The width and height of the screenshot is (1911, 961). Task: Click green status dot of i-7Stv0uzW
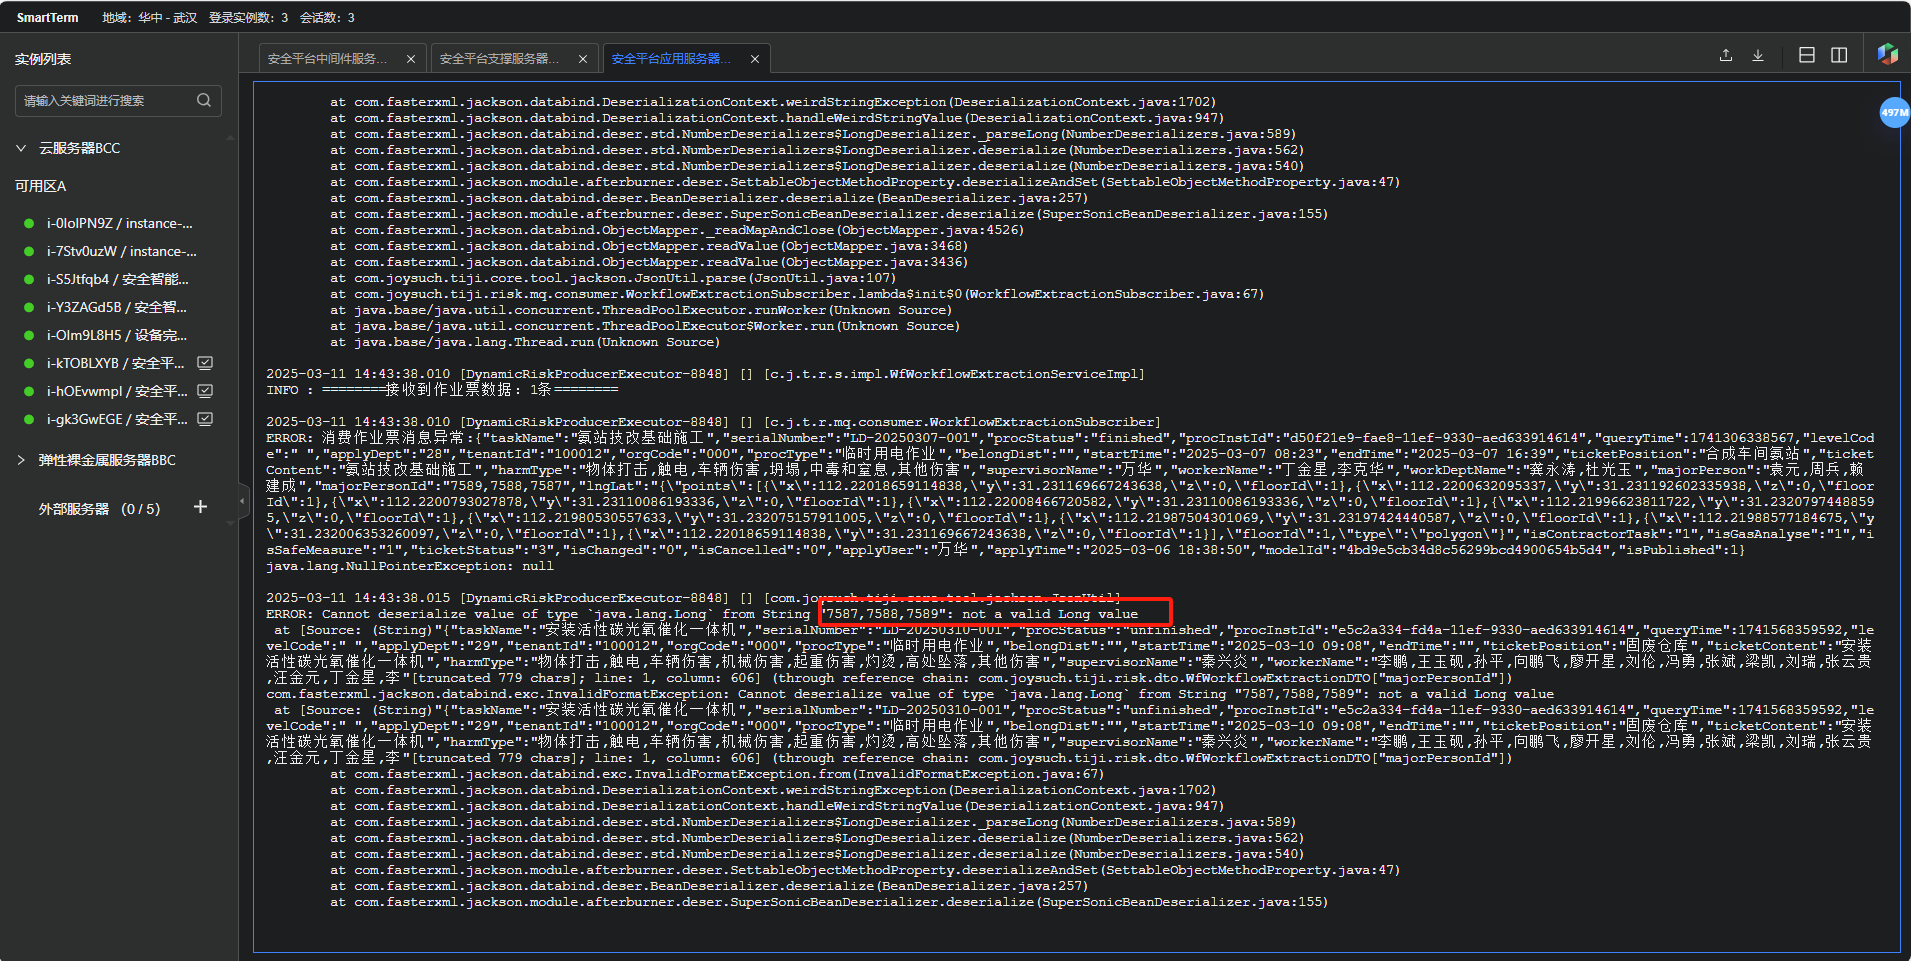tap(29, 251)
